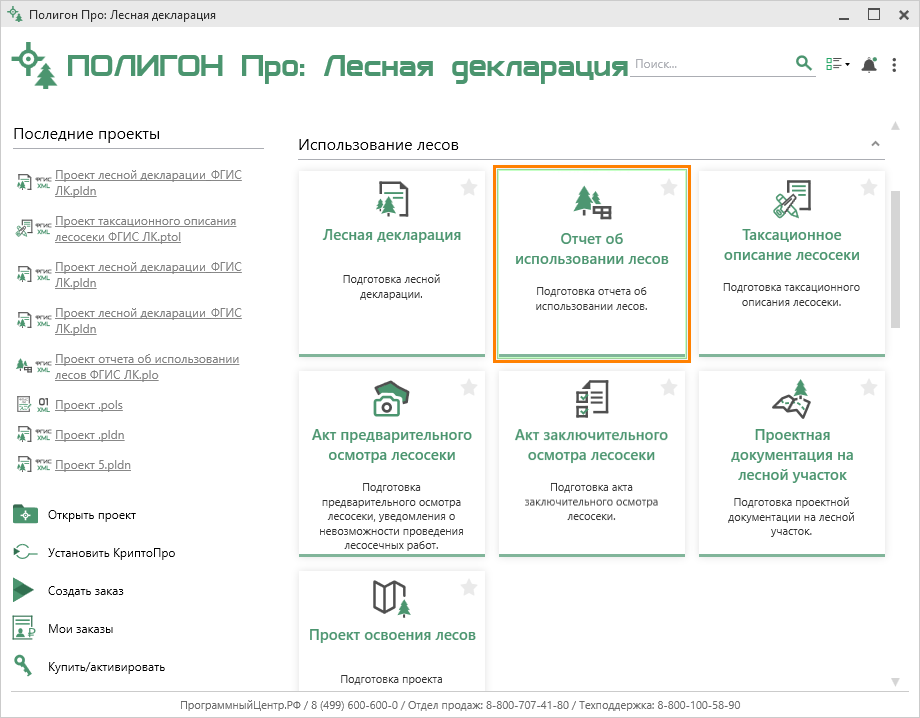Image resolution: width=920 pixels, height=718 pixels.
Task: Click the Установить КриптоПро icon
Action: pyautogui.click(x=25, y=553)
